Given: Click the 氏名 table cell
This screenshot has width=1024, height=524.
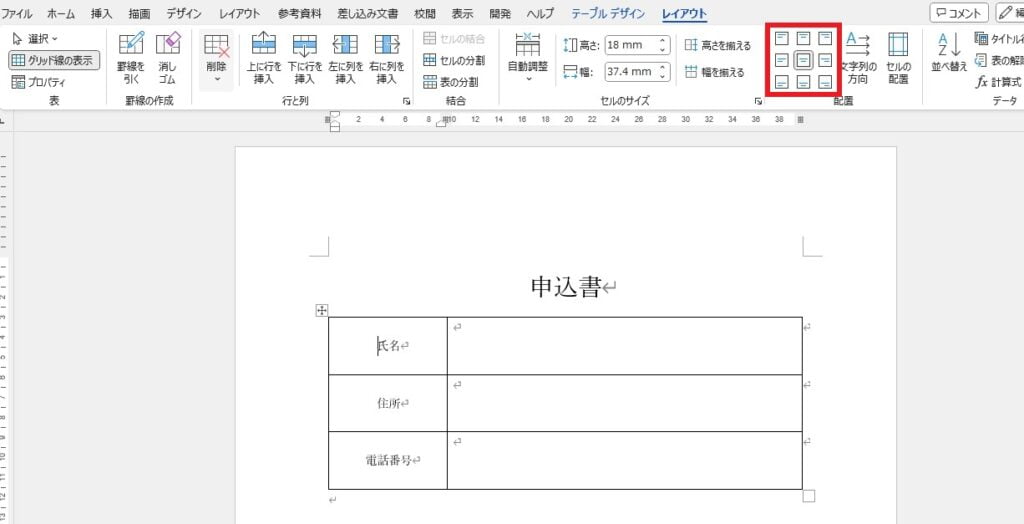Looking at the screenshot, I should point(388,346).
